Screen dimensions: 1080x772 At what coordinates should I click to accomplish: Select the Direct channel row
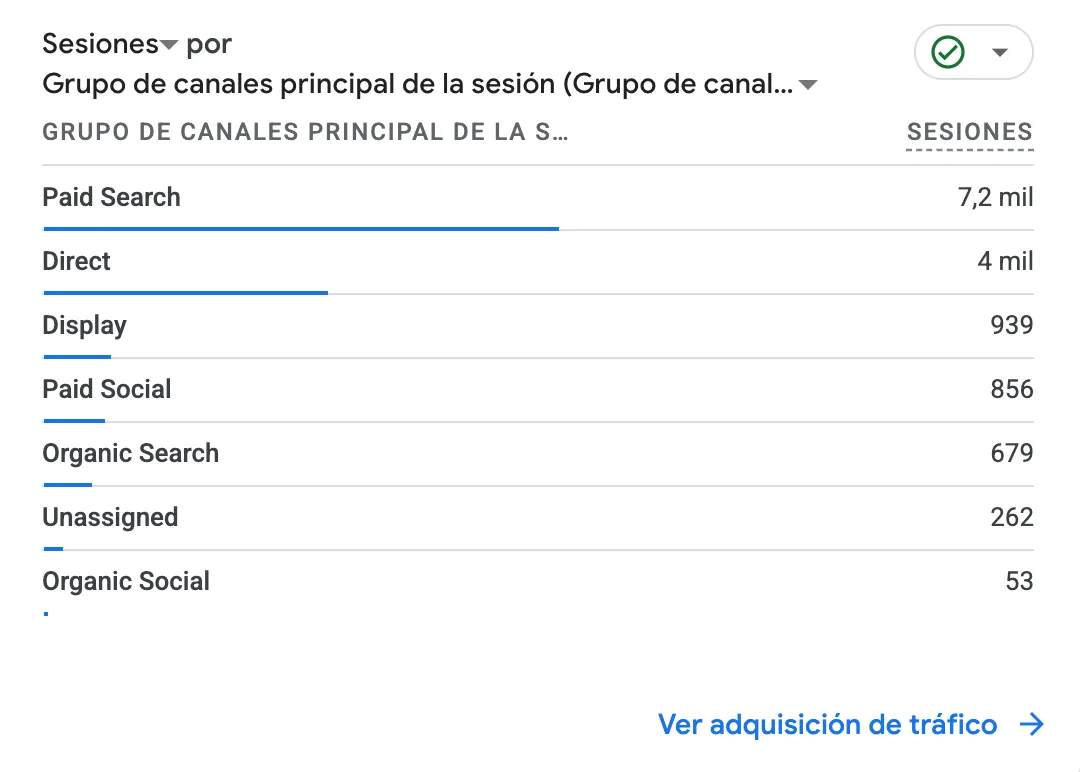tap(538, 262)
